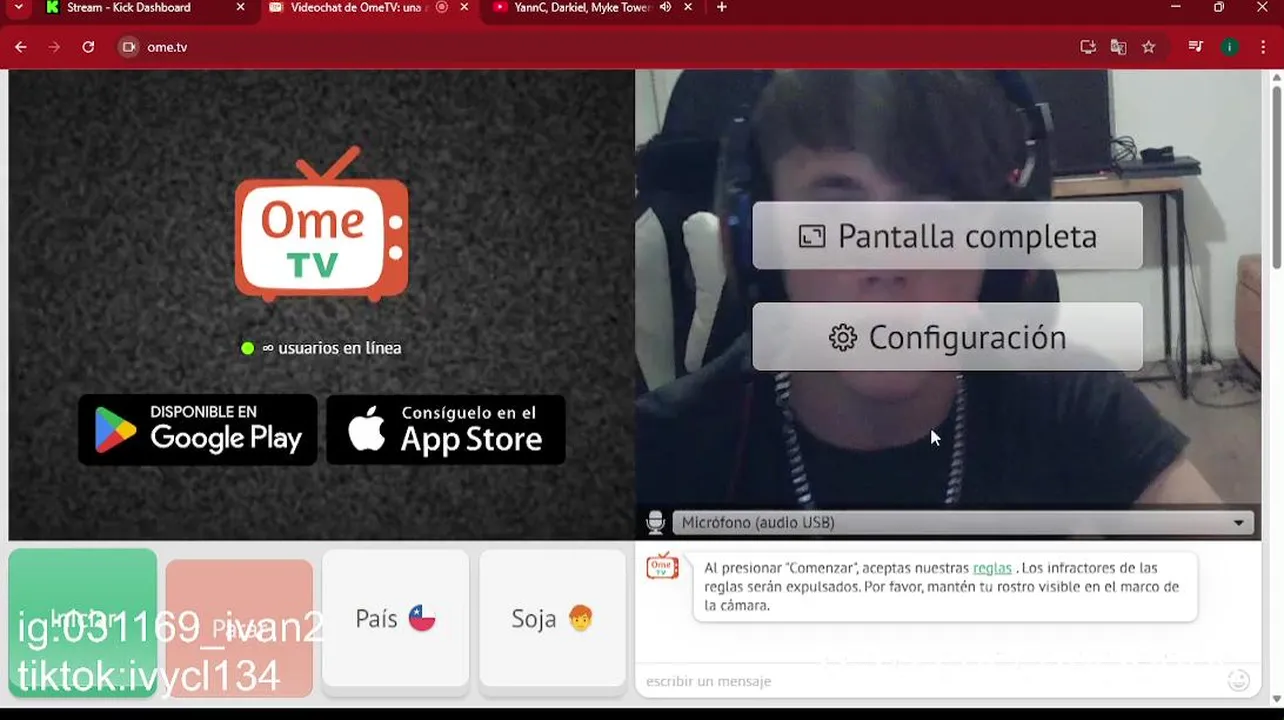Bookmark this page with the star icon

pyautogui.click(x=1149, y=47)
